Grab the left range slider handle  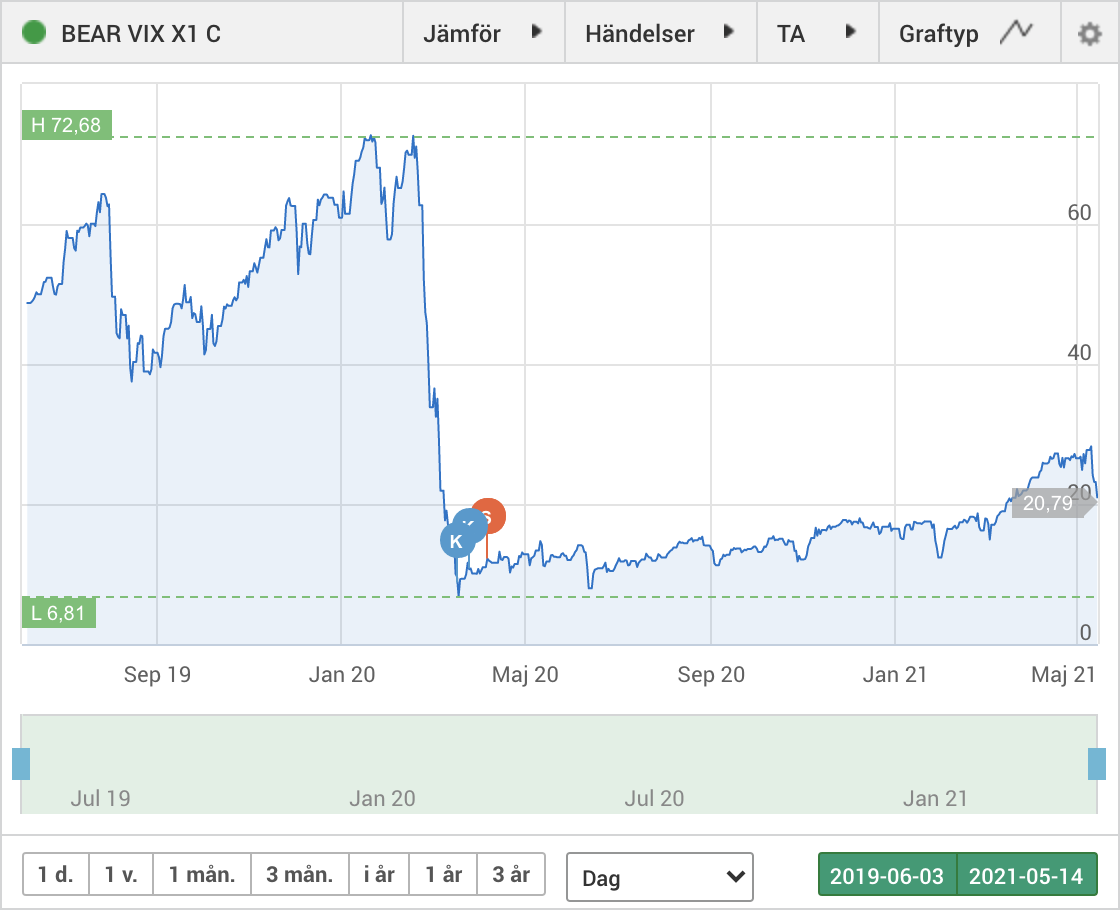[21, 763]
